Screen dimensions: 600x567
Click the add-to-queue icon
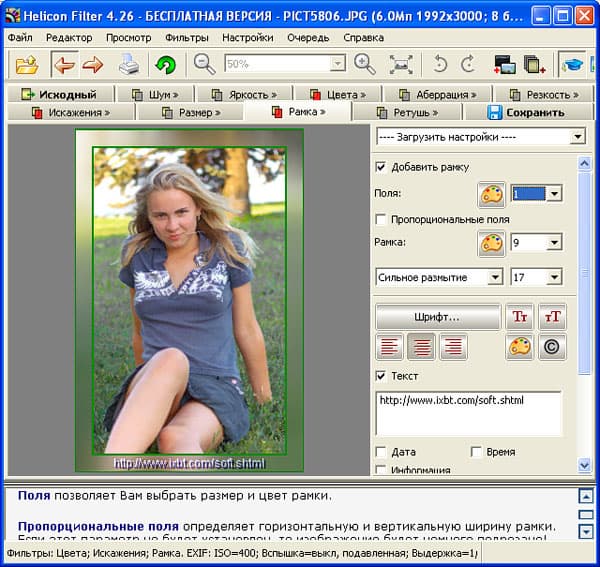click(535, 64)
